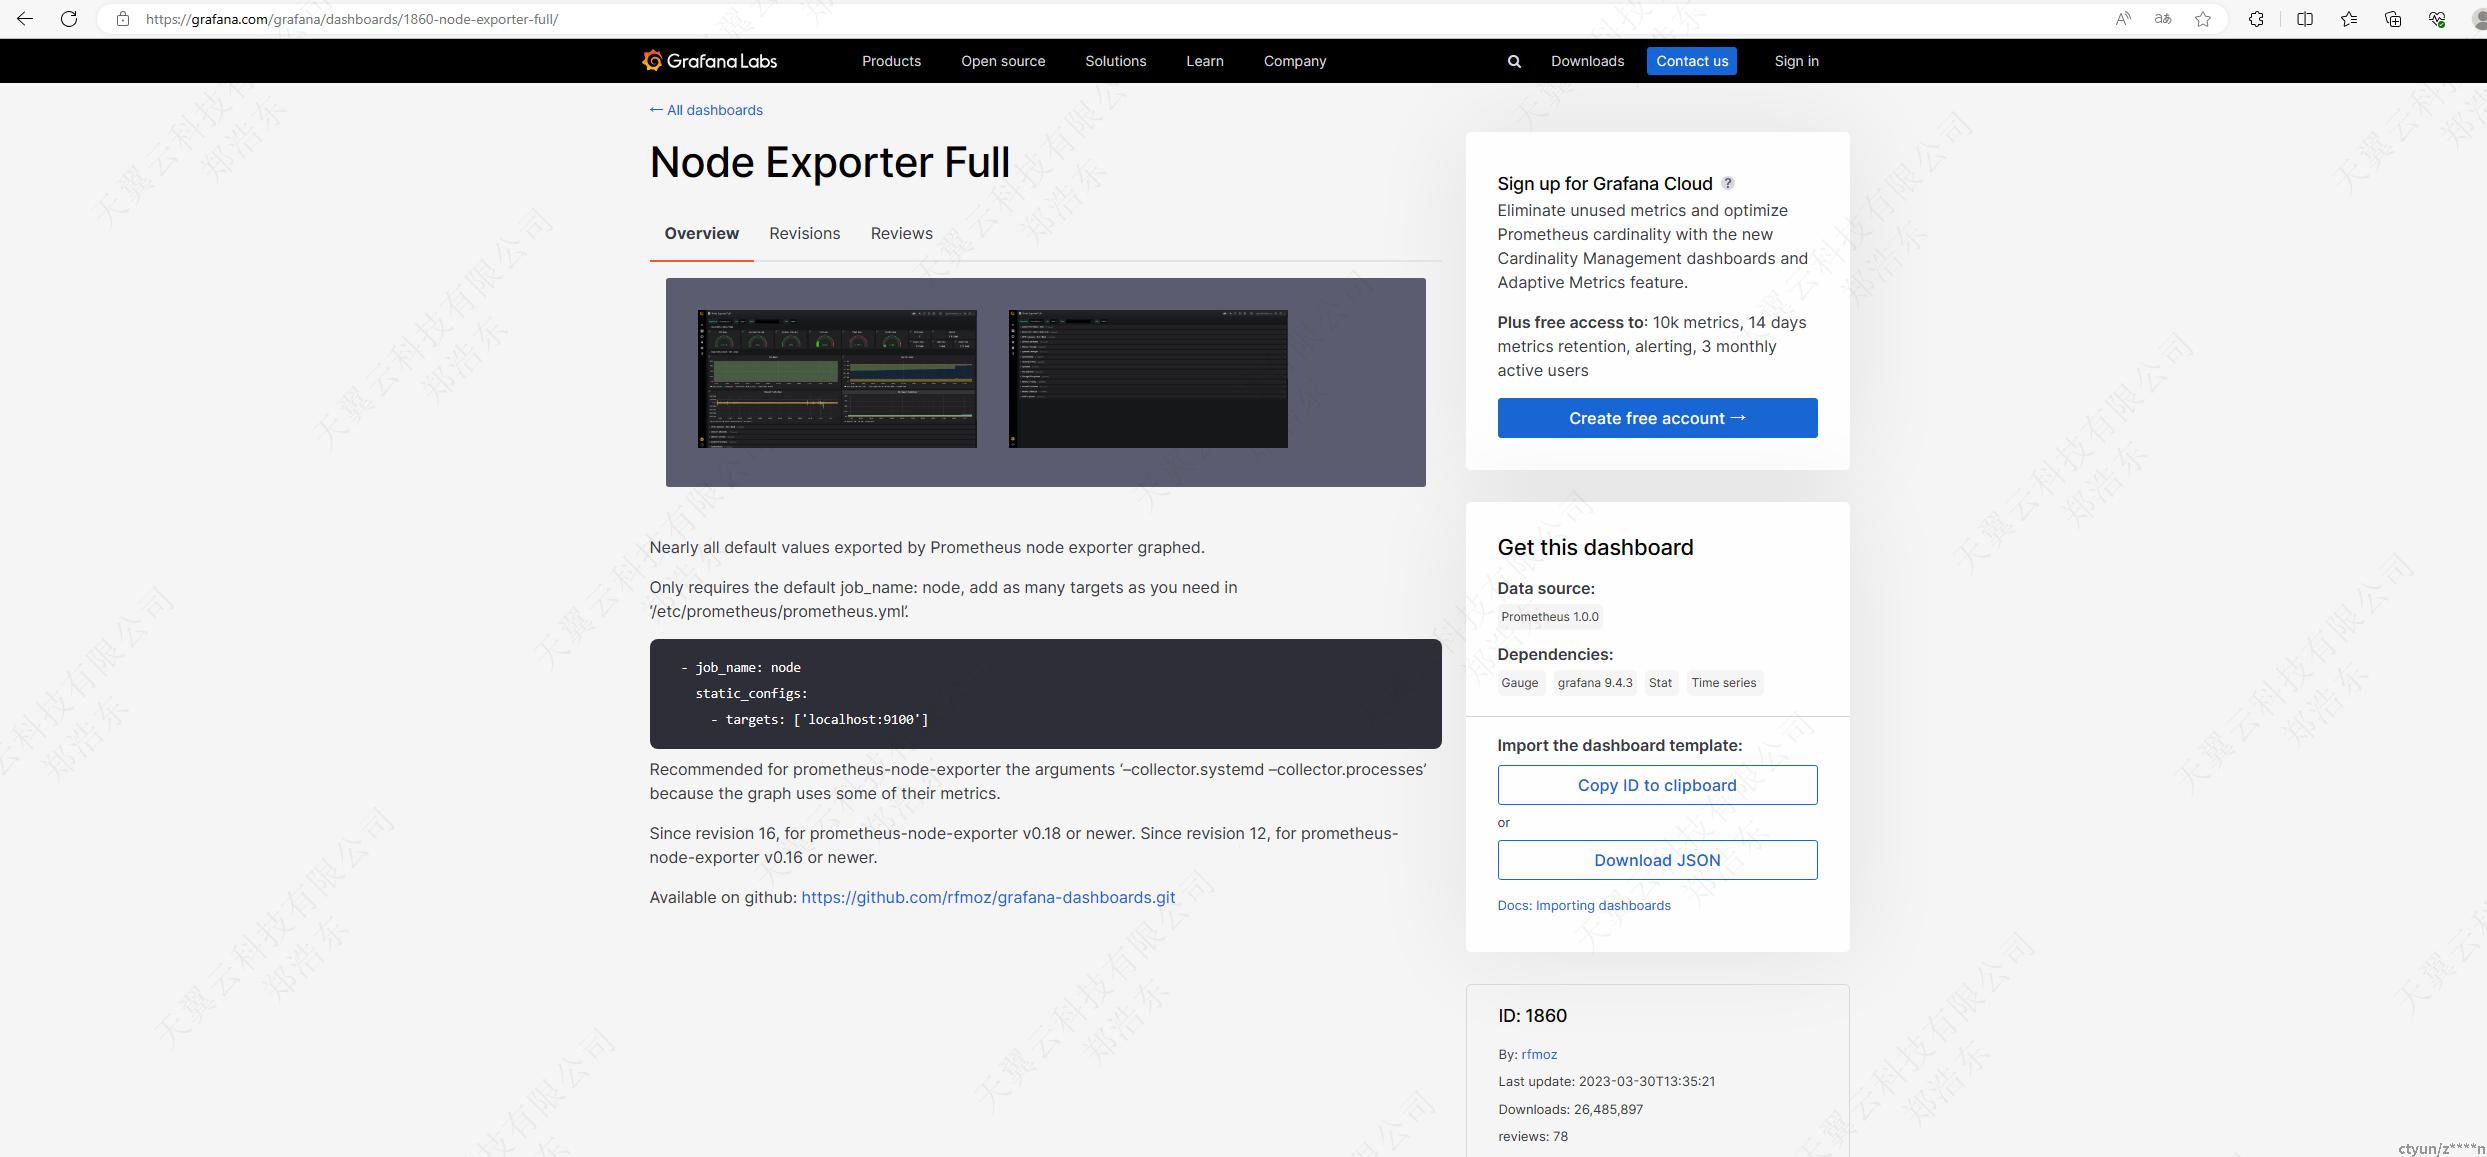Click the Prometheus 1.0.0 data source tag
Screen dimensions: 2487x1157
coord(1549,617)
